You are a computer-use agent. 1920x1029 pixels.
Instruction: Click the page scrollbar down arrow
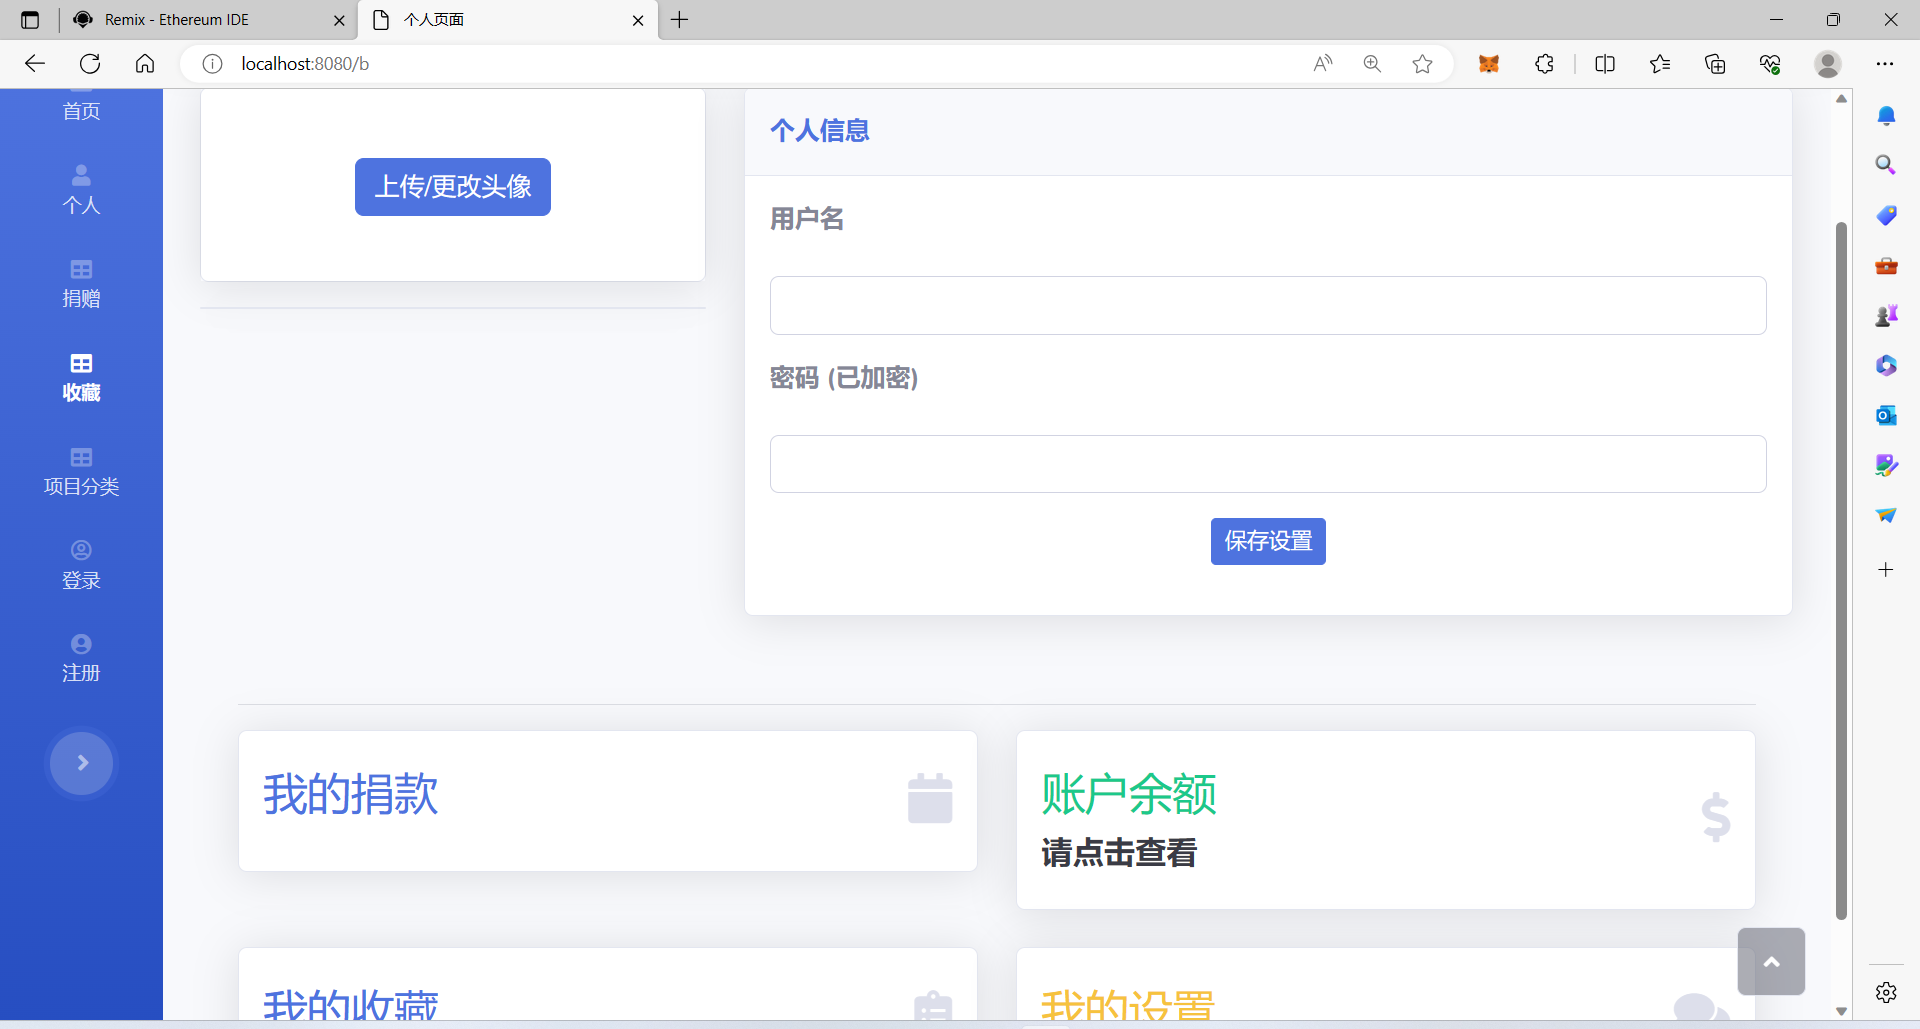[1841, 1011]
